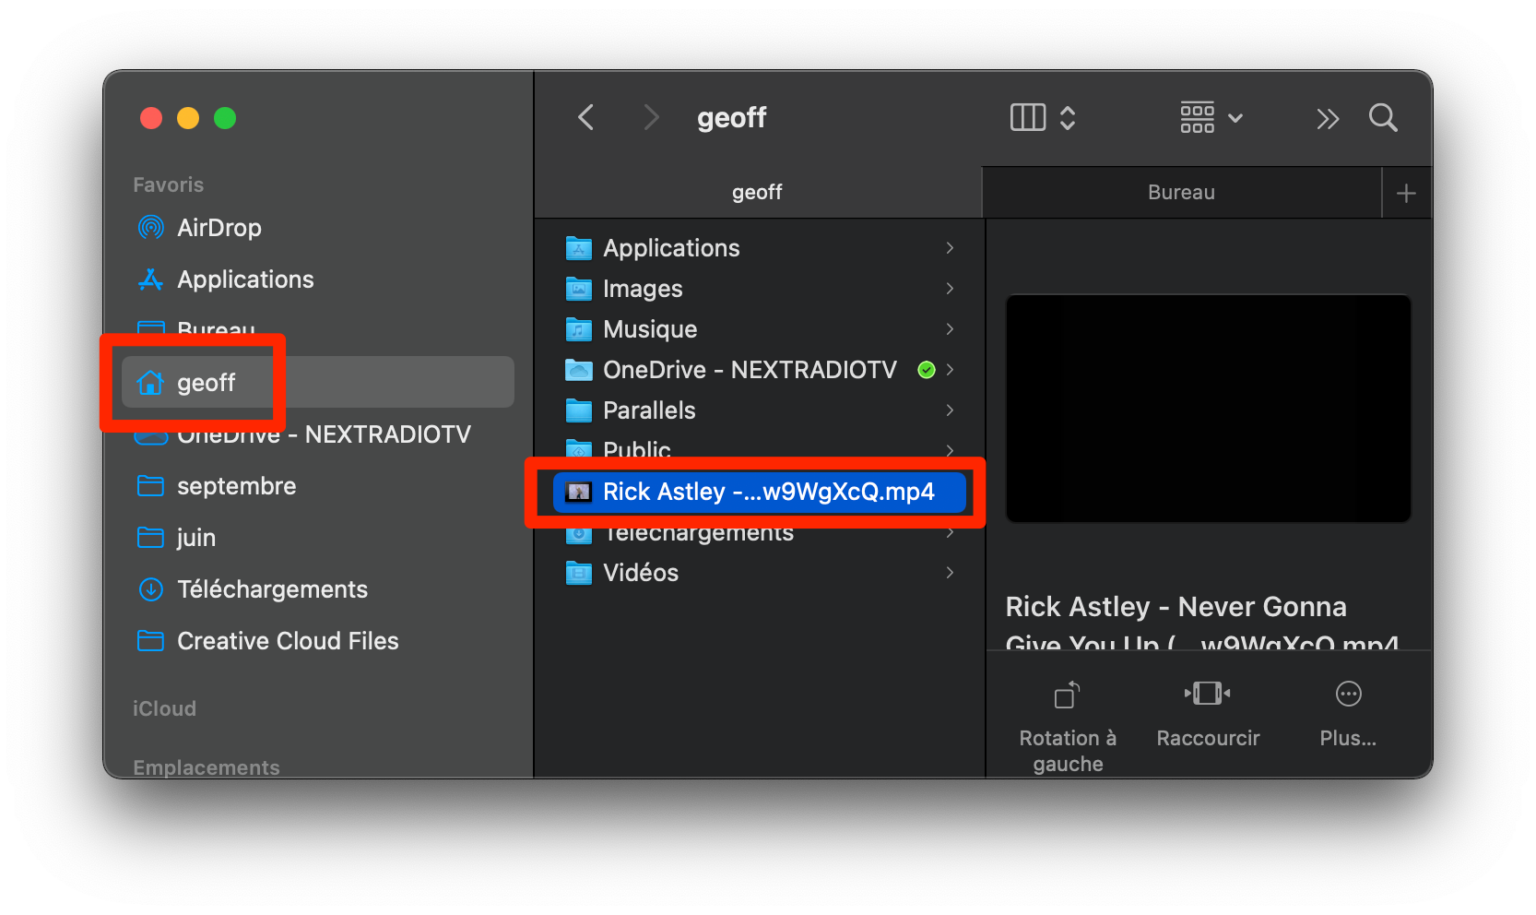Open Téléchargements in the sidebar
Image resolution: width=1536 pixels, height=915 pixels.
tap(316, 590)
